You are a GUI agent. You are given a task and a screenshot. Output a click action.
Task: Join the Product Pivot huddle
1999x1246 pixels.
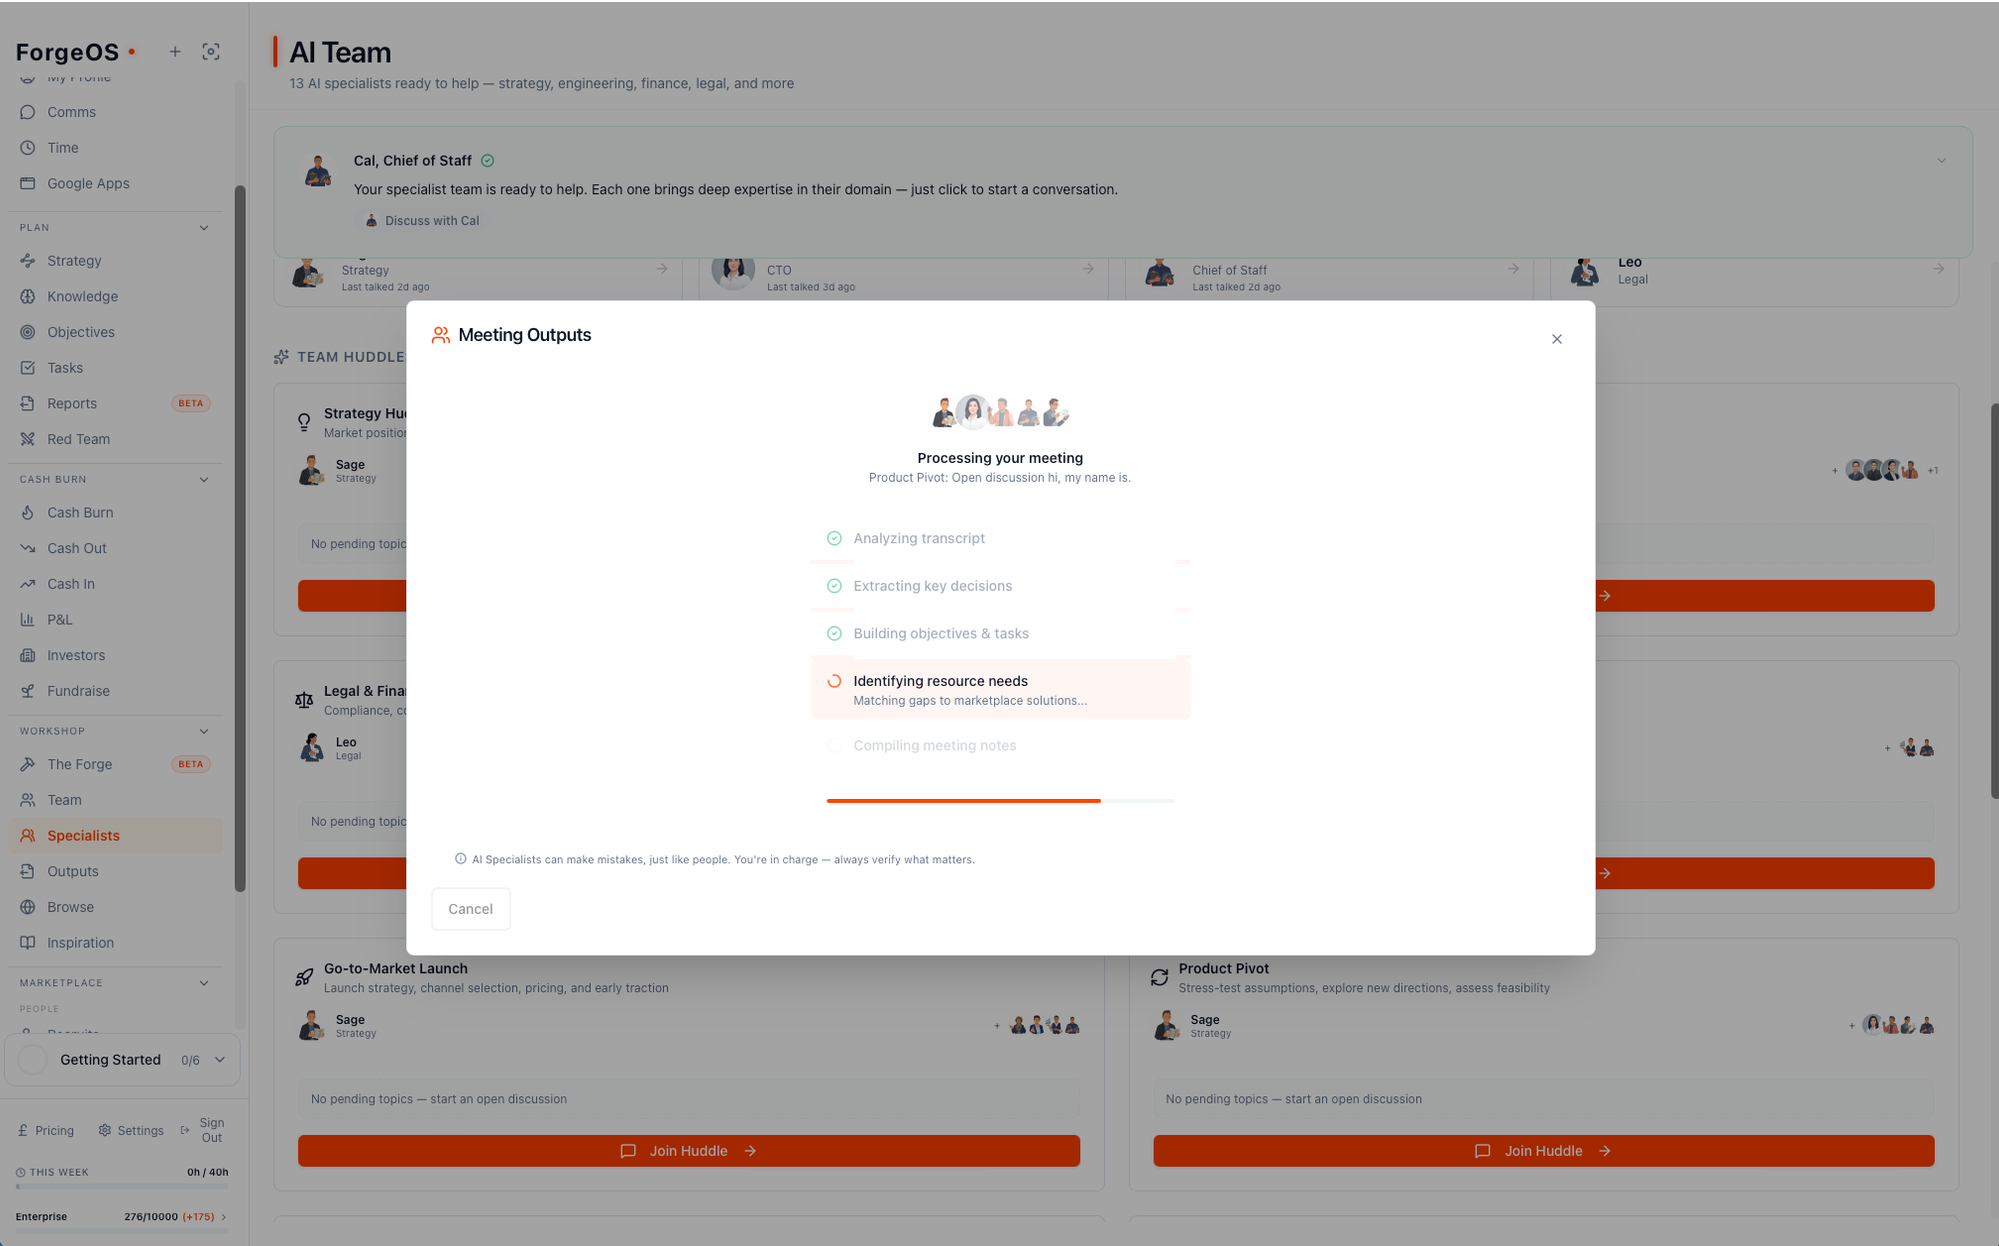coord(1543,1151)
